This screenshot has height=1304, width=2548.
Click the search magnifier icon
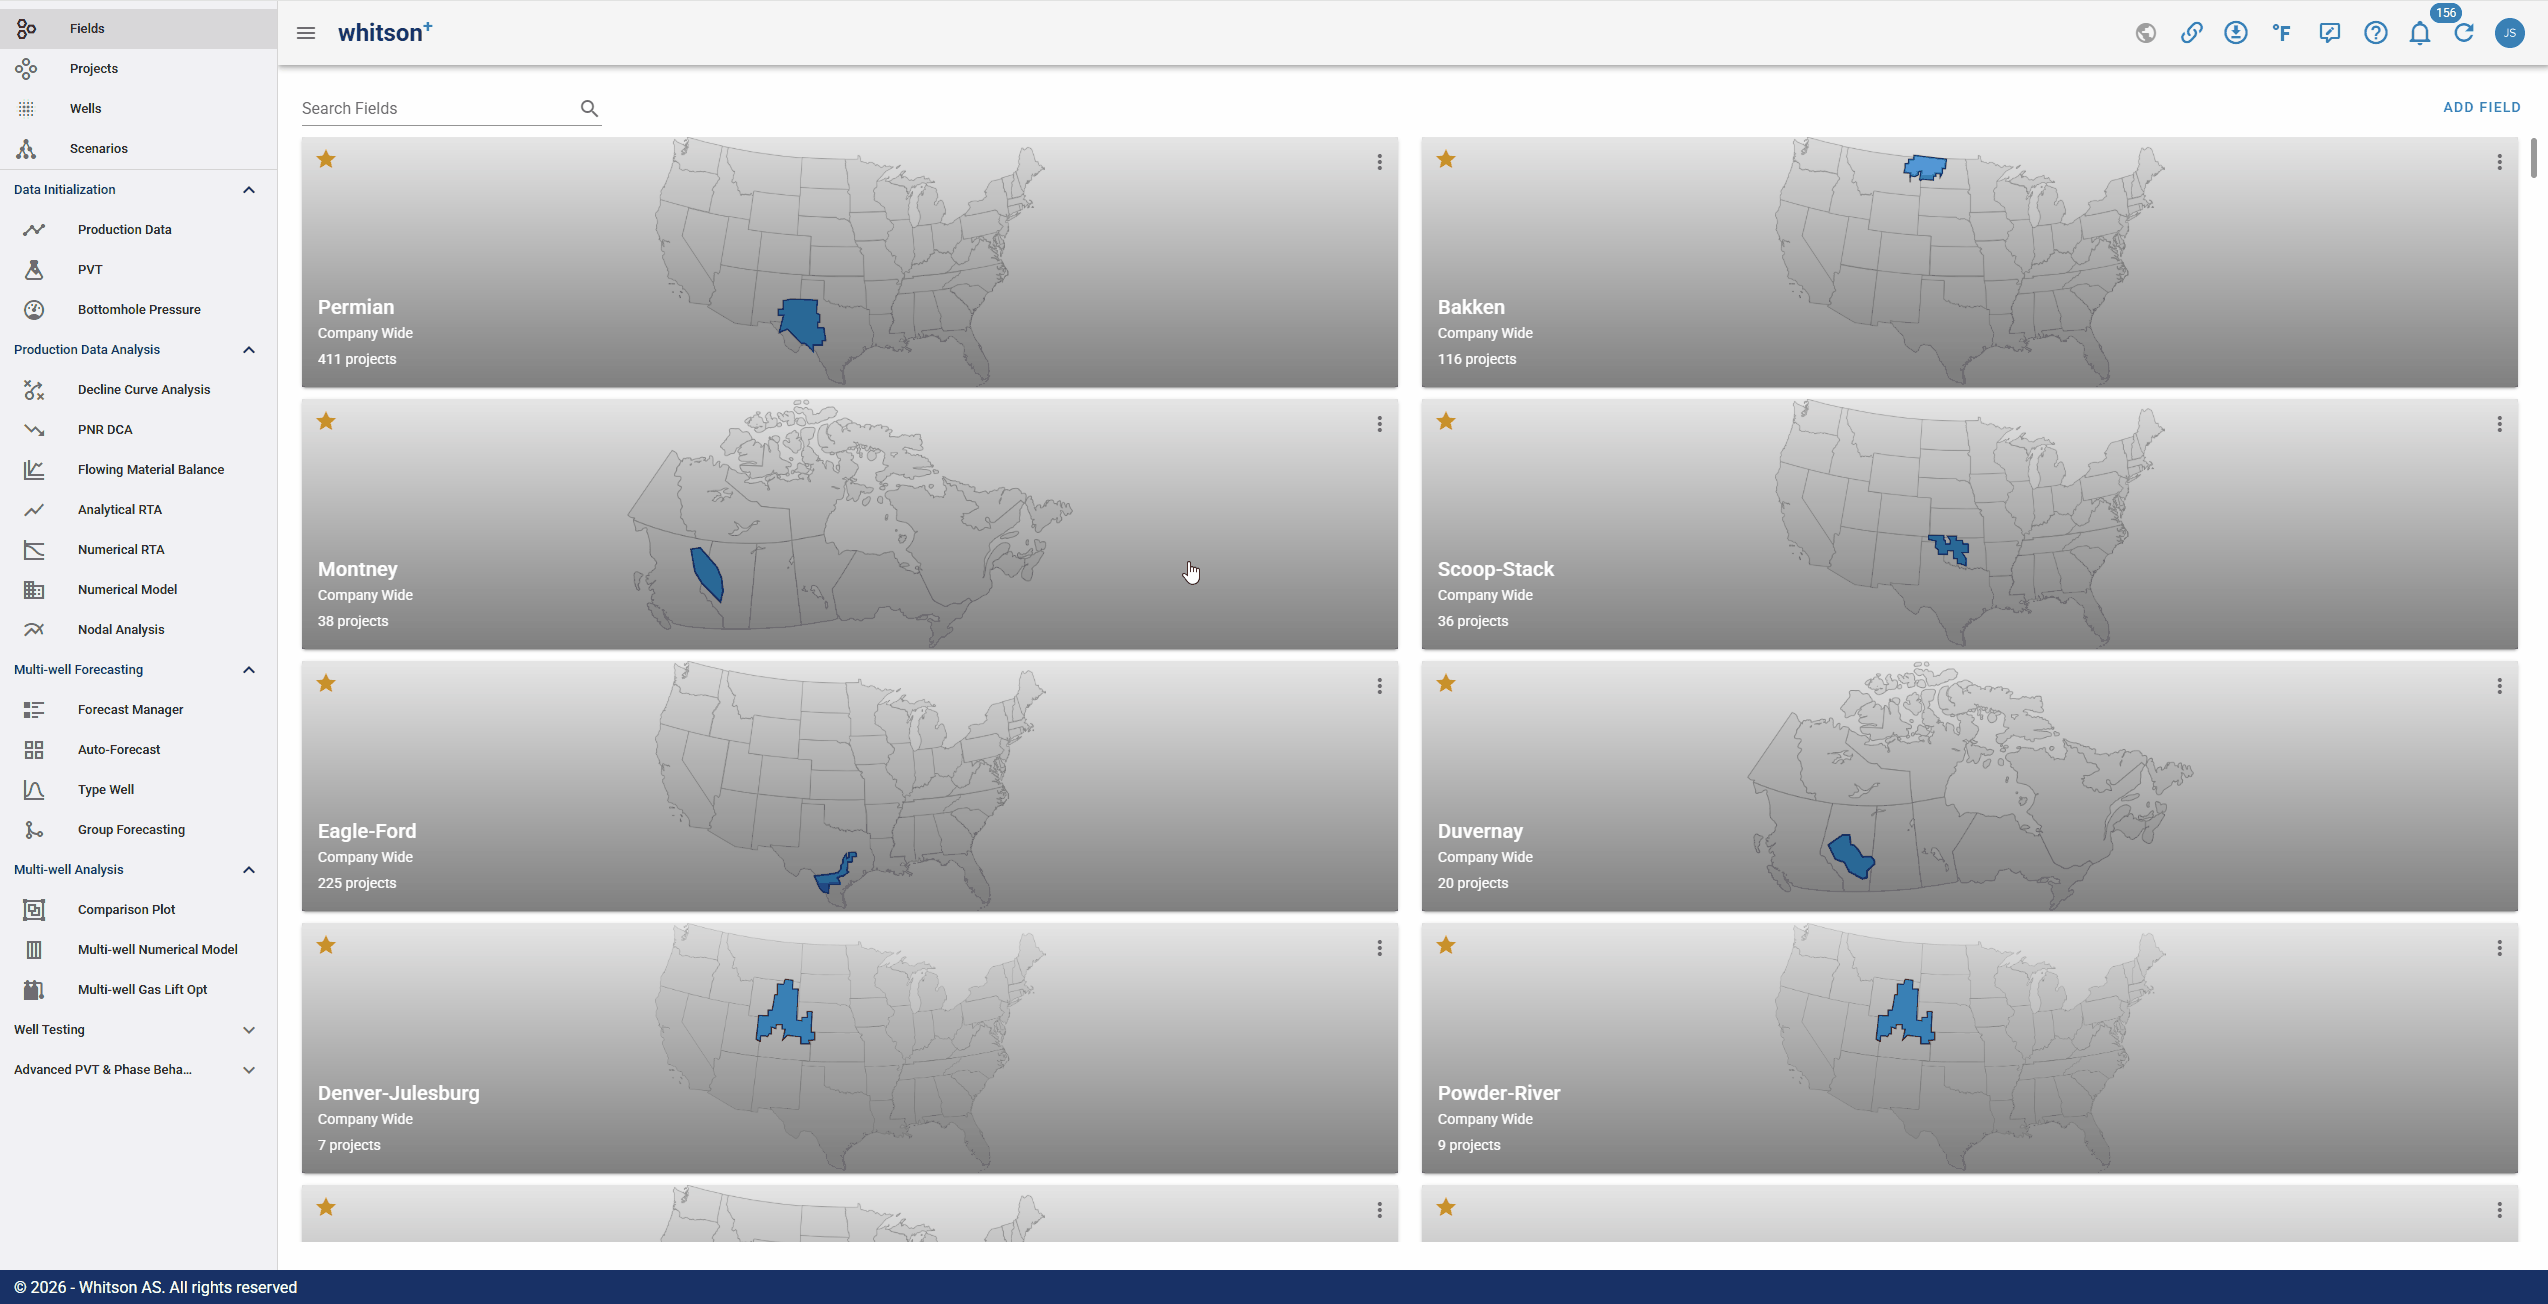click(x=589, y=108)
